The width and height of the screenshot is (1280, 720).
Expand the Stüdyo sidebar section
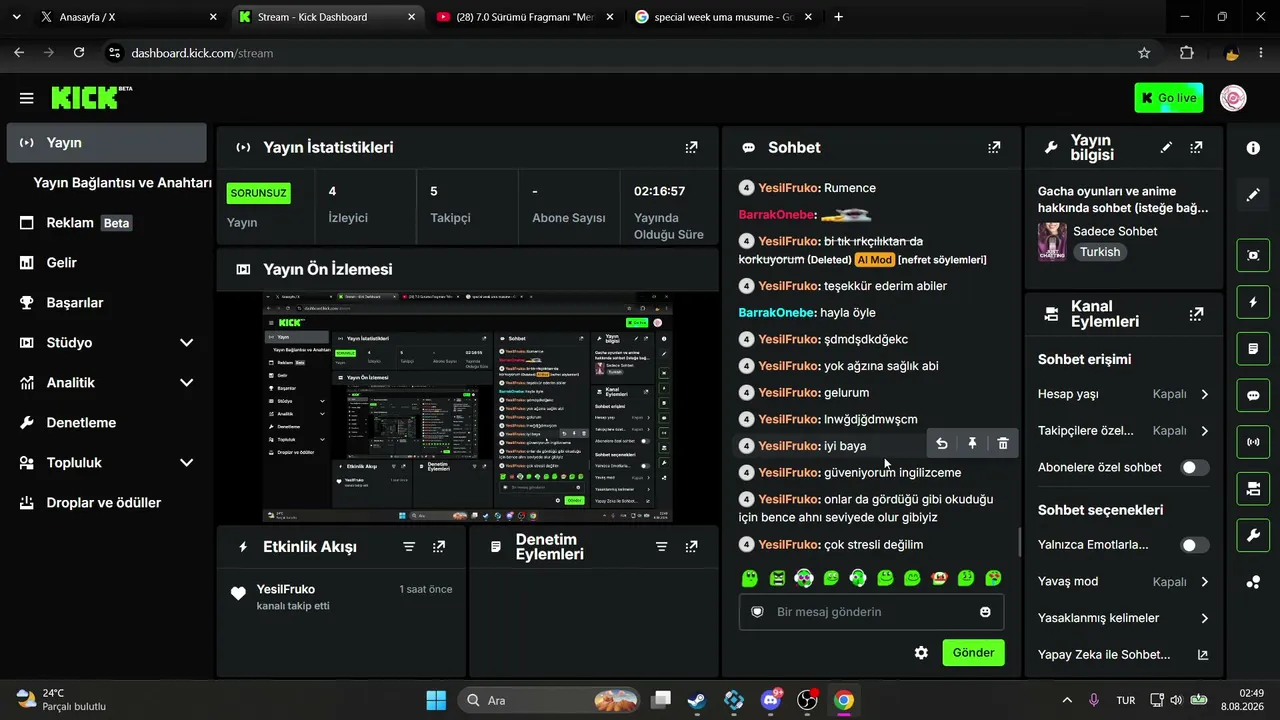[x=186, y=343]
